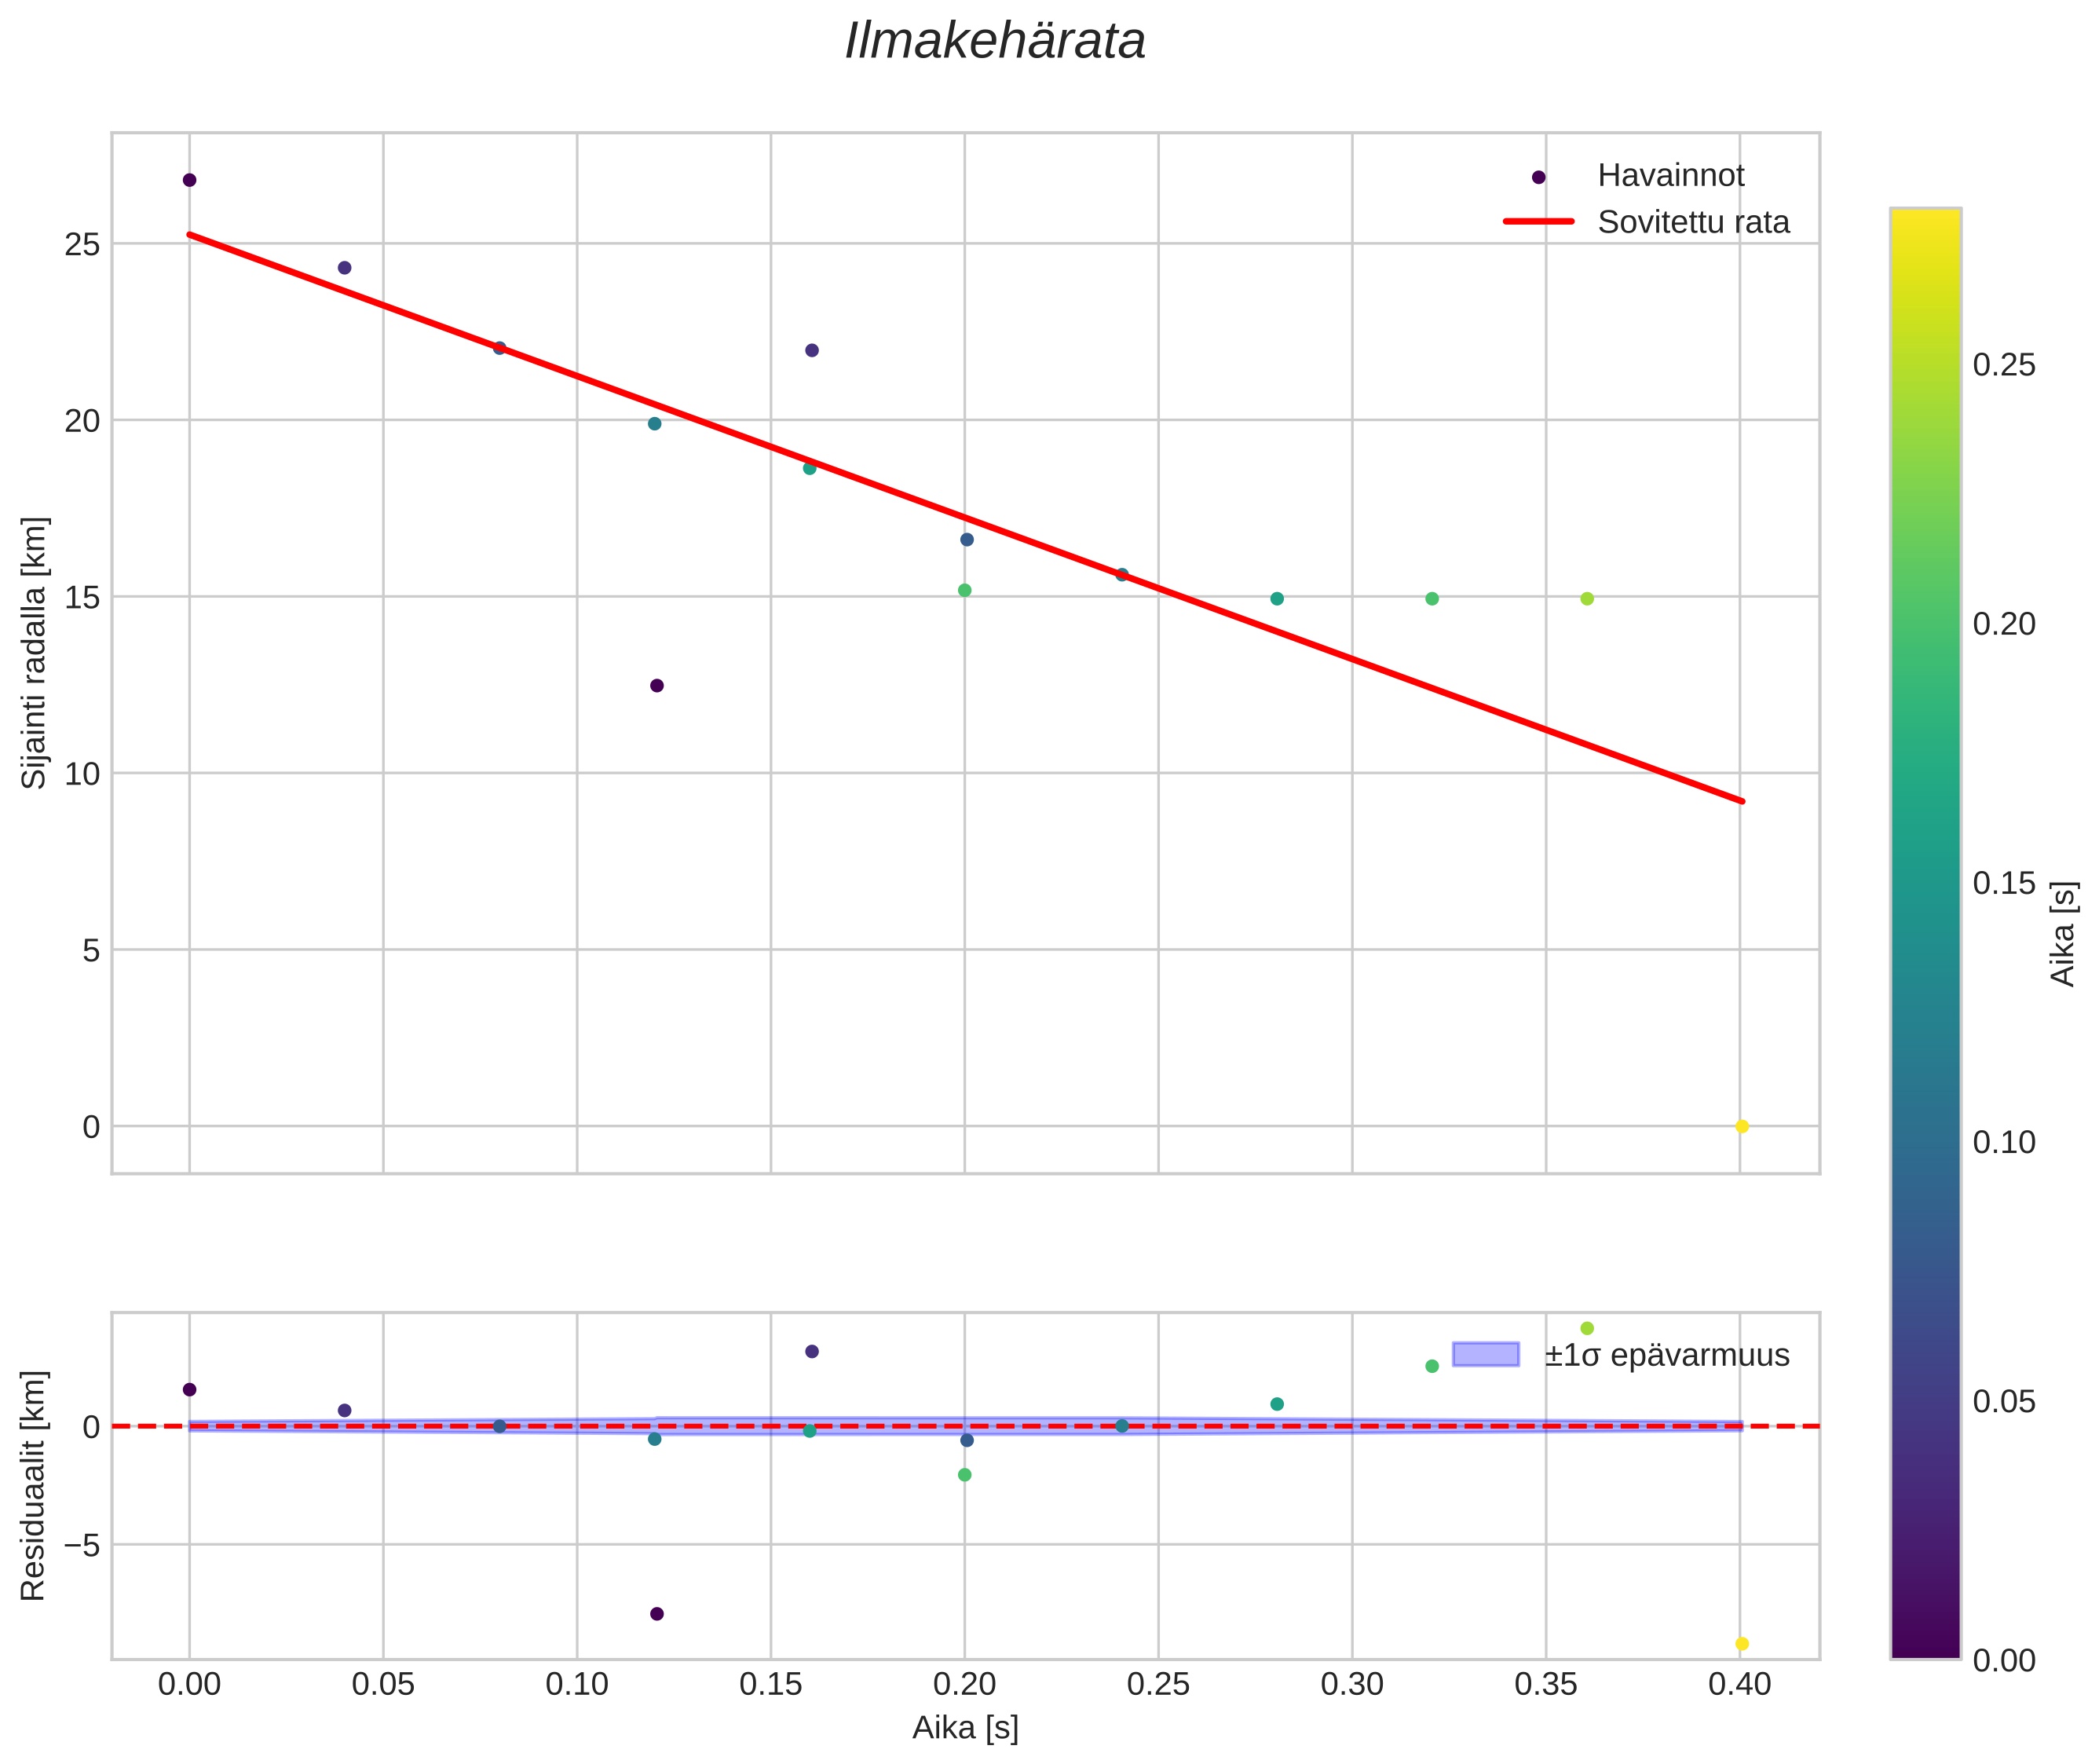
Task: Click the blue uncertainty legend swatch
Action: click(1485, 1354)
